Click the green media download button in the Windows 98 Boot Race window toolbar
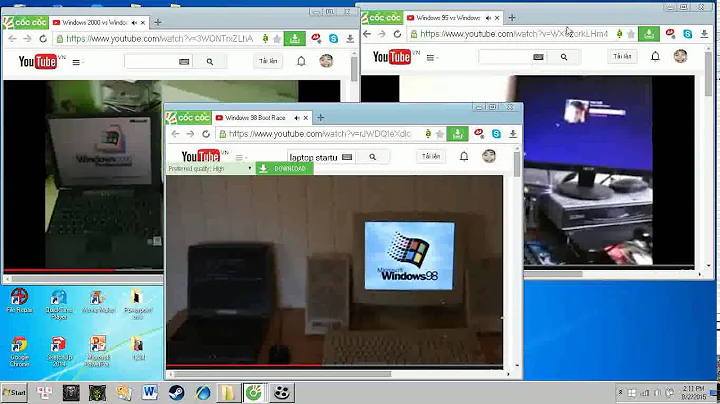The height and width of the screenshot is (404, 720). [457, 134]
